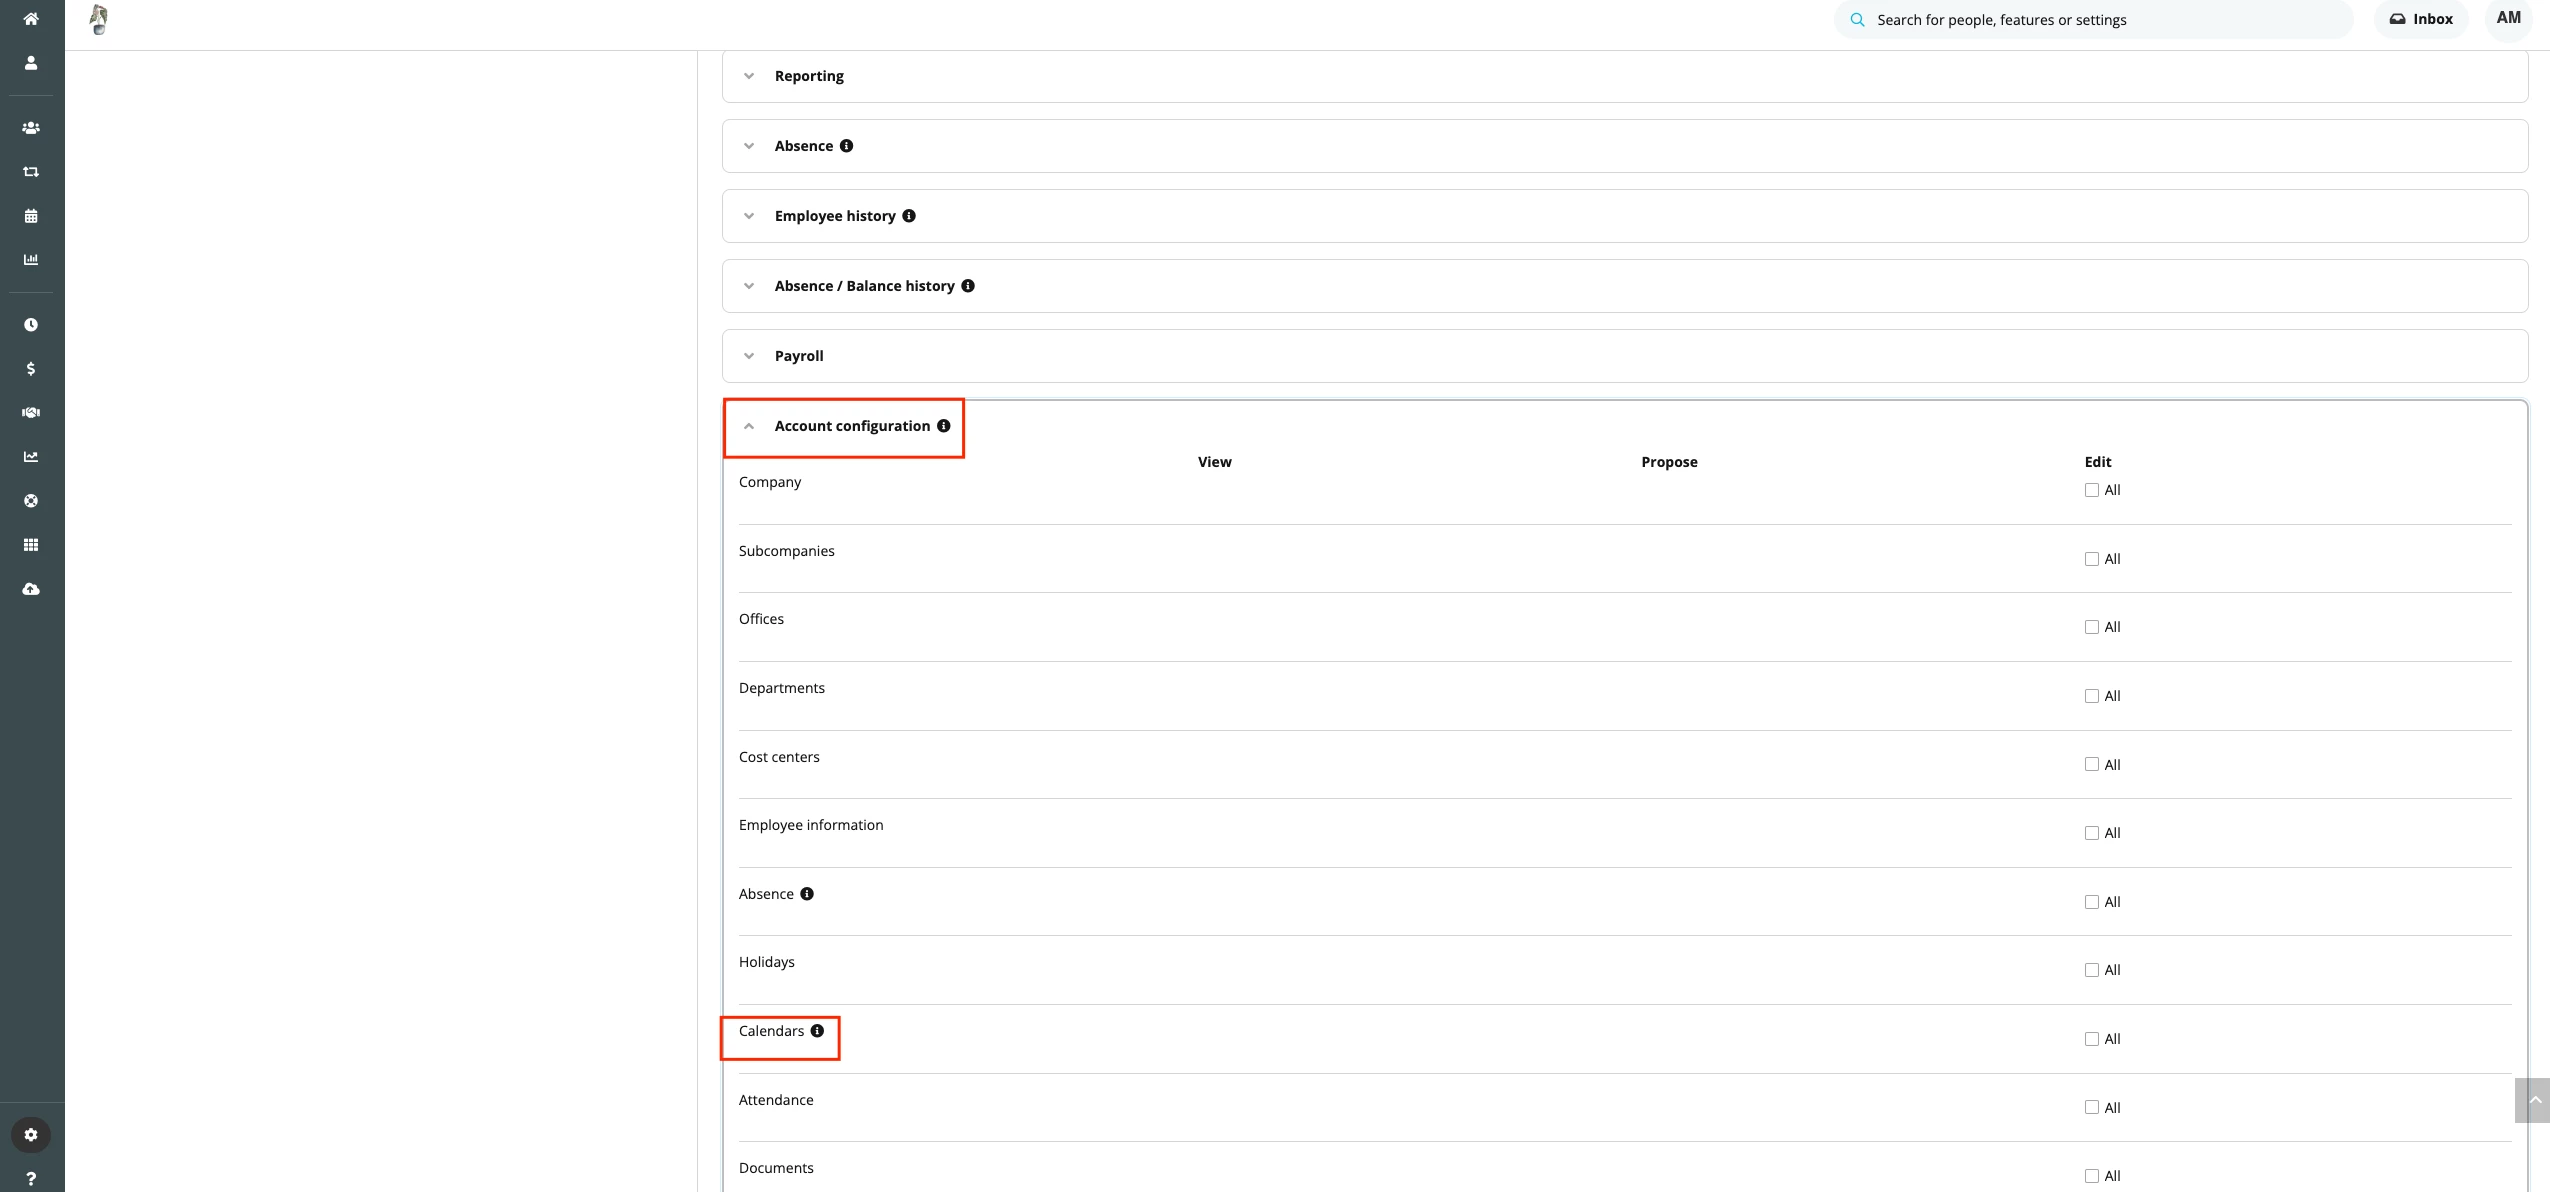Expand the Absence / Balance history chevron
This screenshot has height=1192, width=2550.
749,286
